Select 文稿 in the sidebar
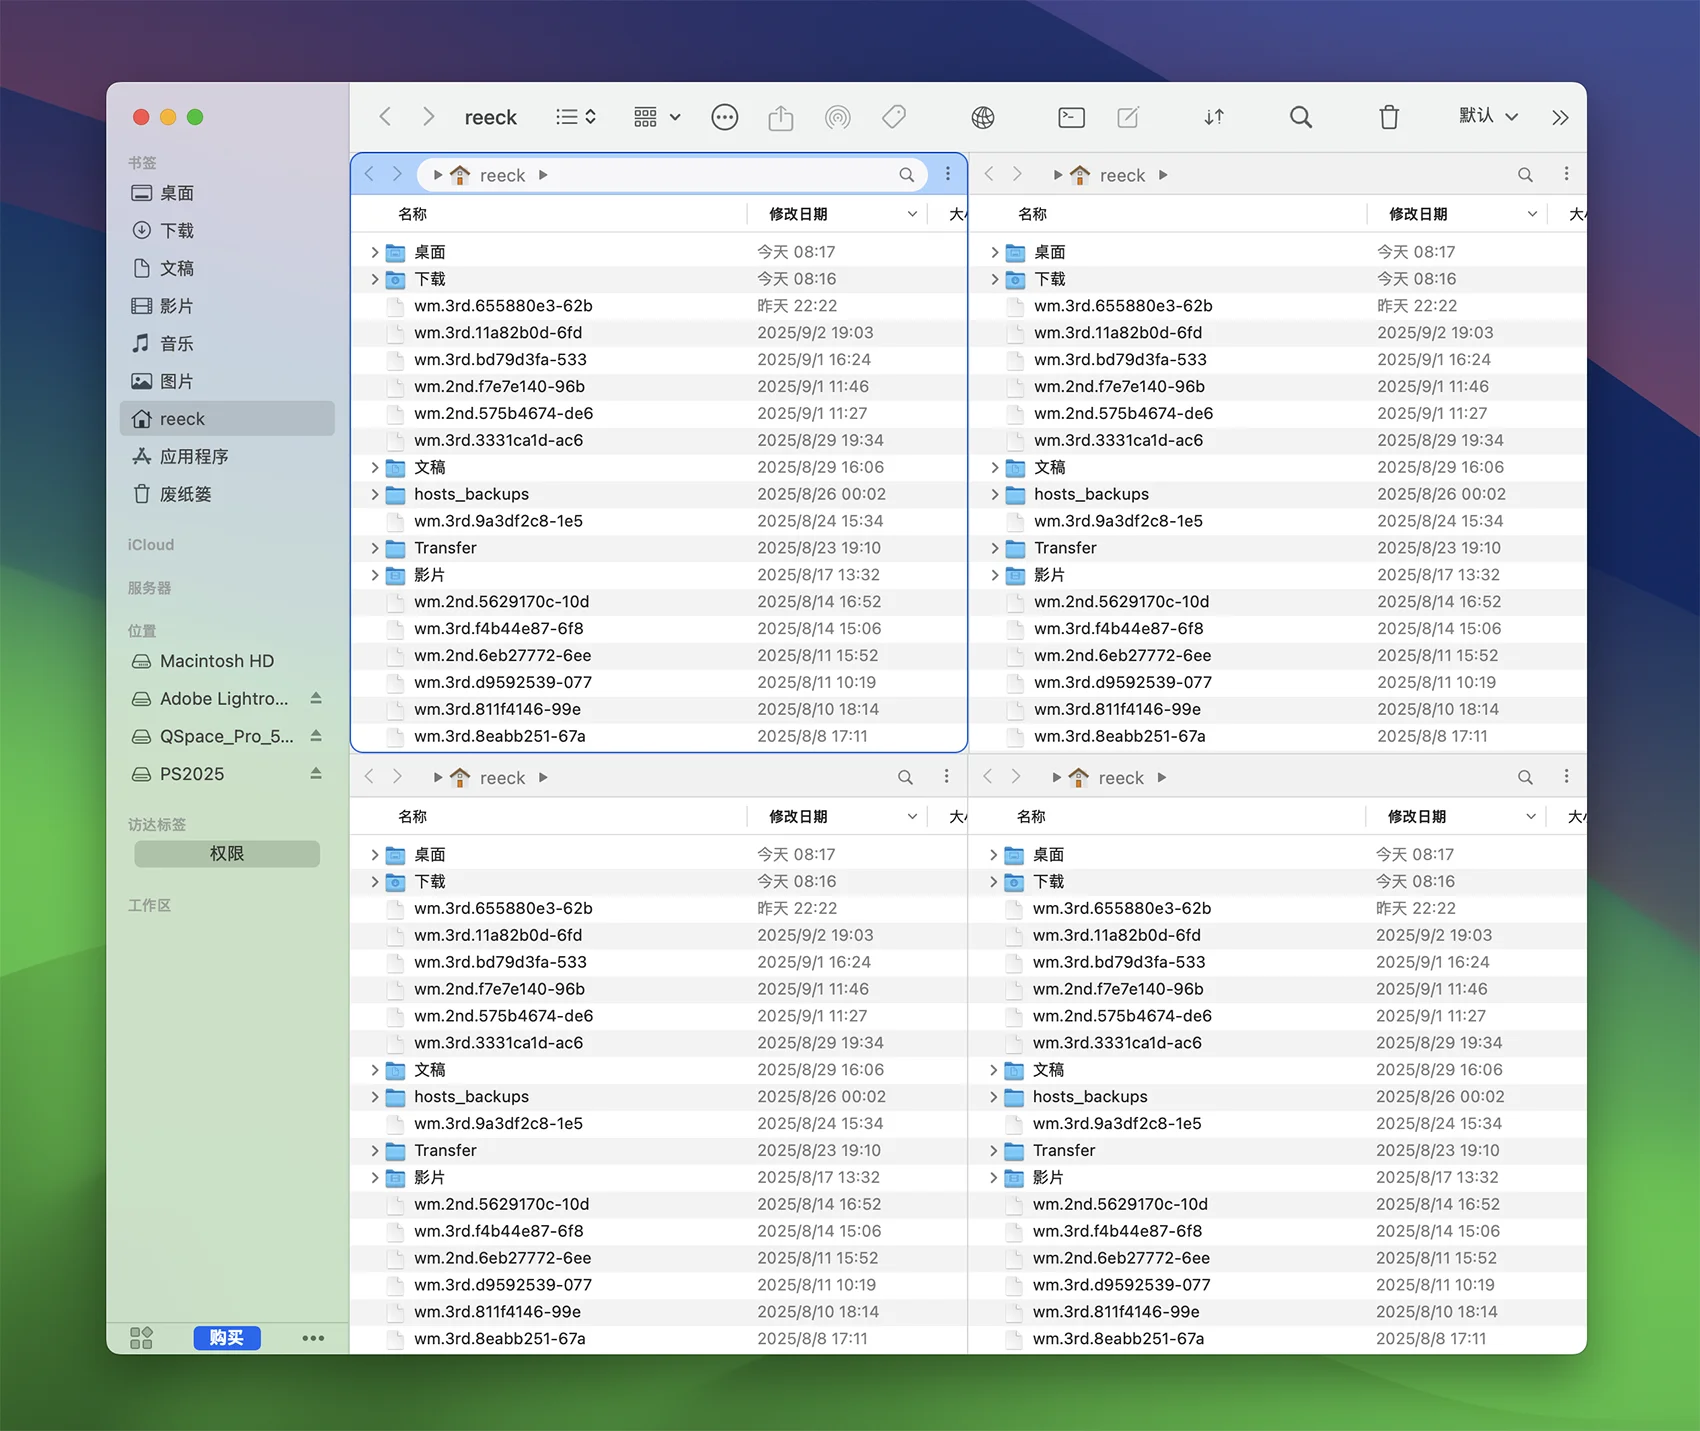1700x1431 pixels. 227,268
